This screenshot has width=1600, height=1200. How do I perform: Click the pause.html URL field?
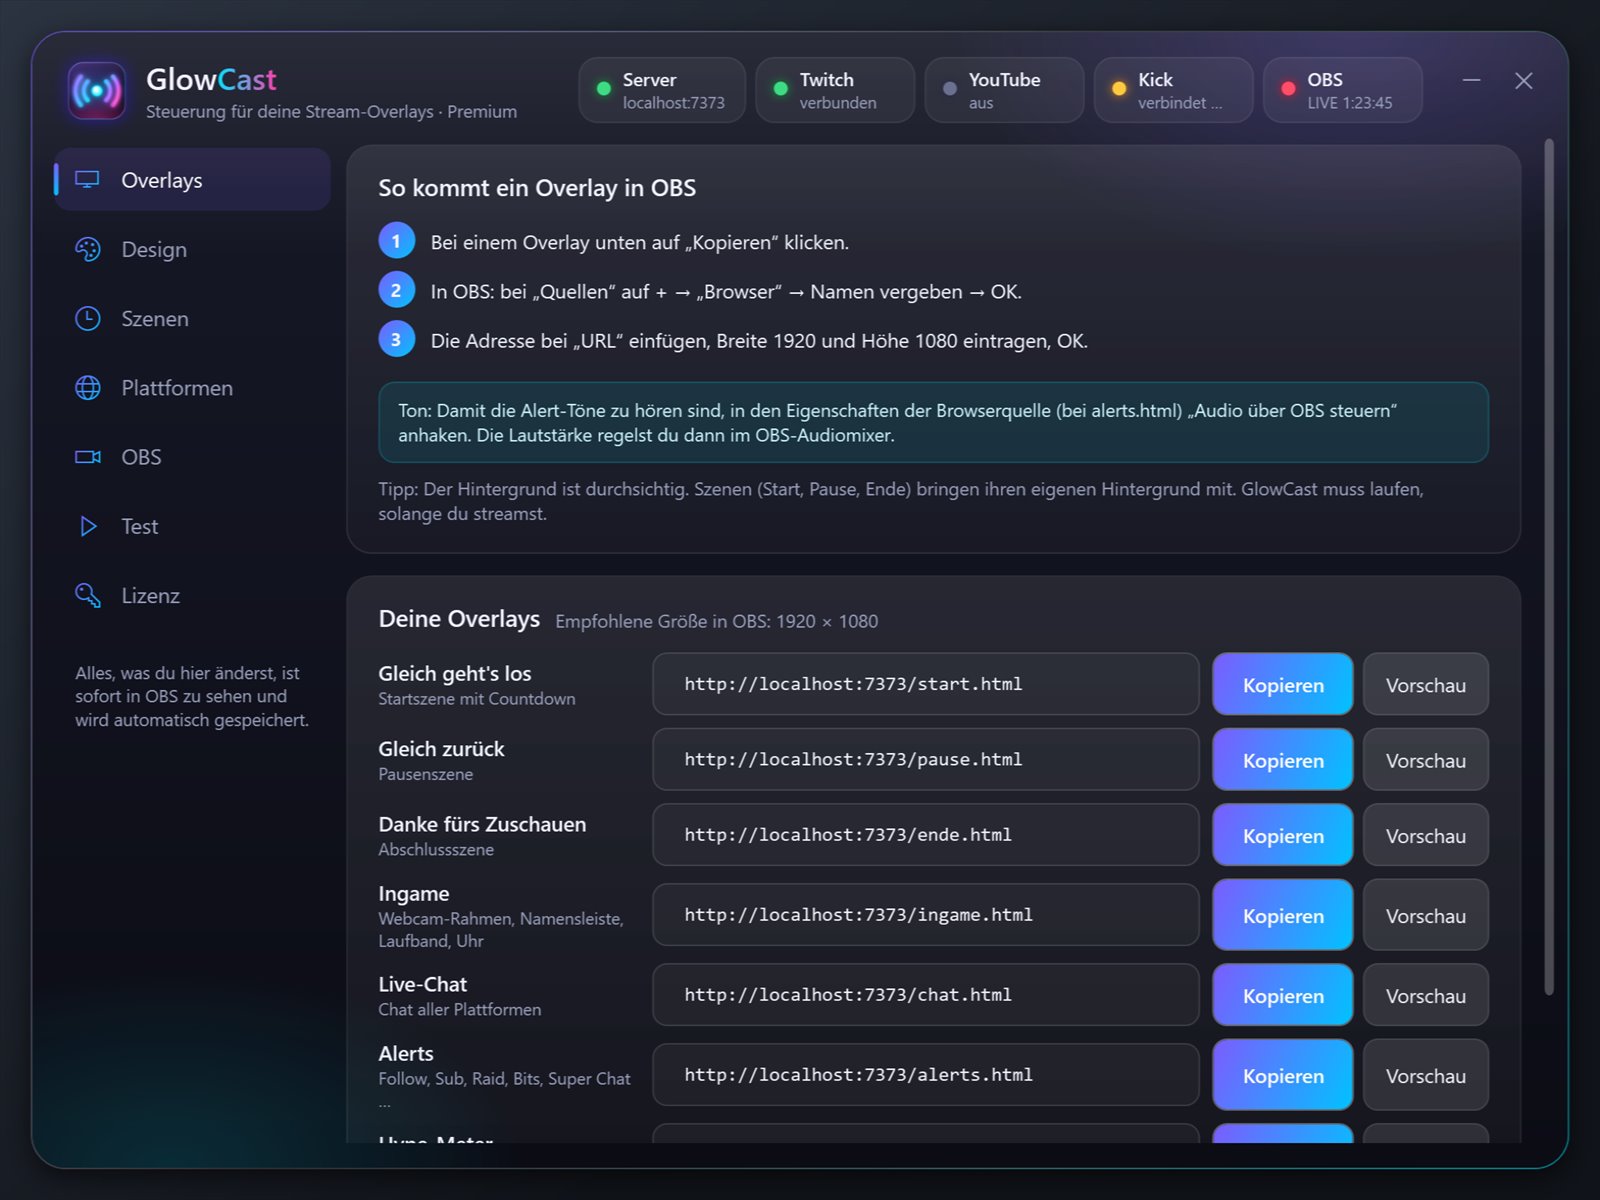(x=925, y=759)
